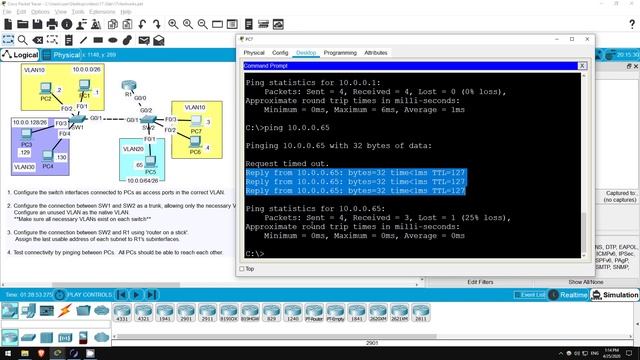
Task: Zoom in with the magnifier plus icon
Action: (x=173, y=24)
